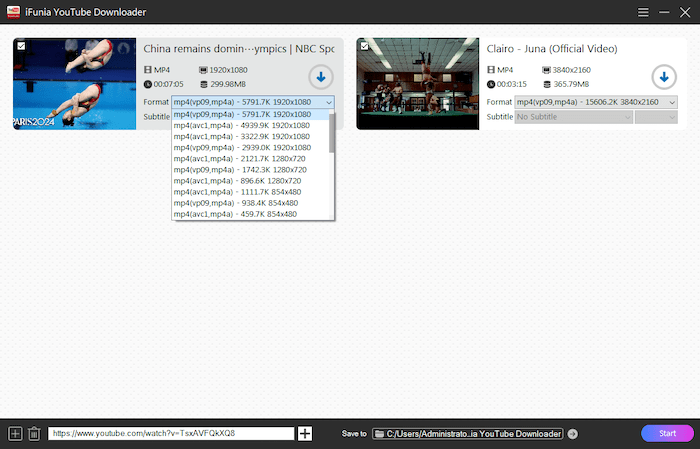The image size is (700, 449).
Task: Click the folder icon in Save to path
Action: point(380,434)
